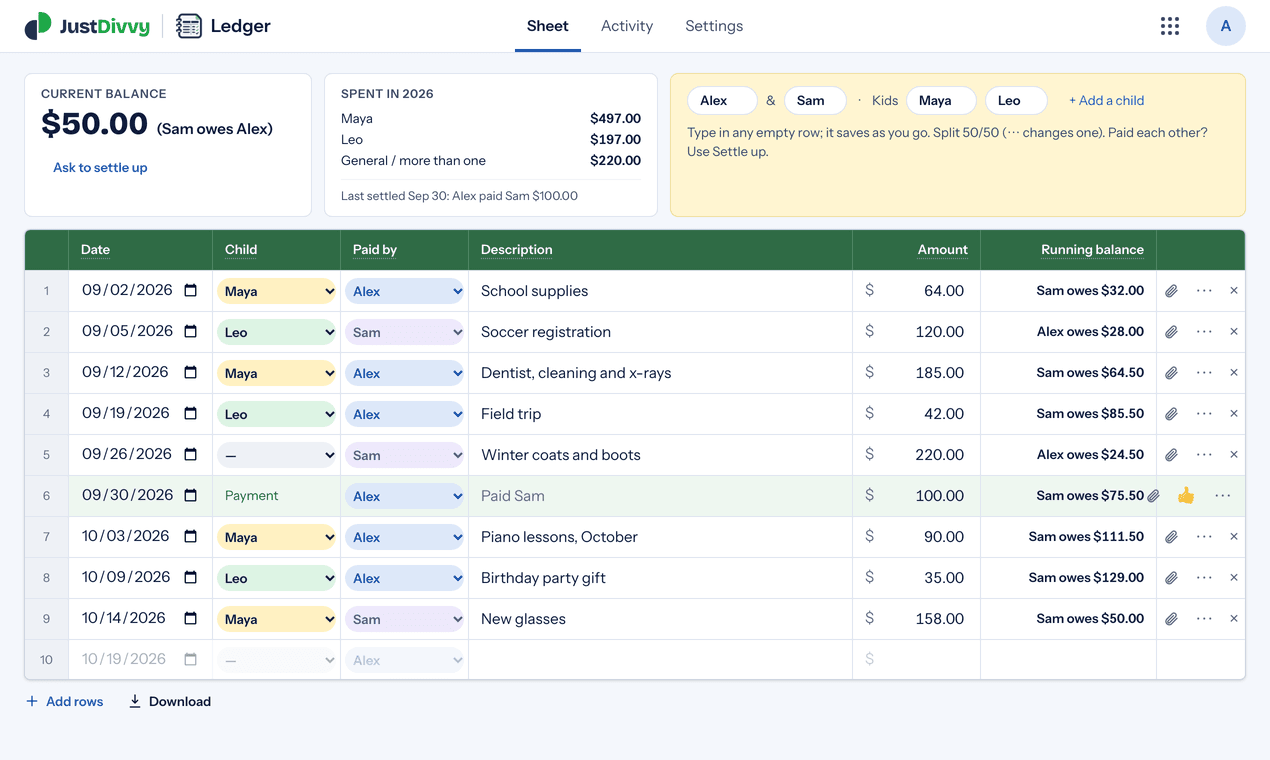
Task: Open more options for New glasses row
Action: (x=1204, y=619)
